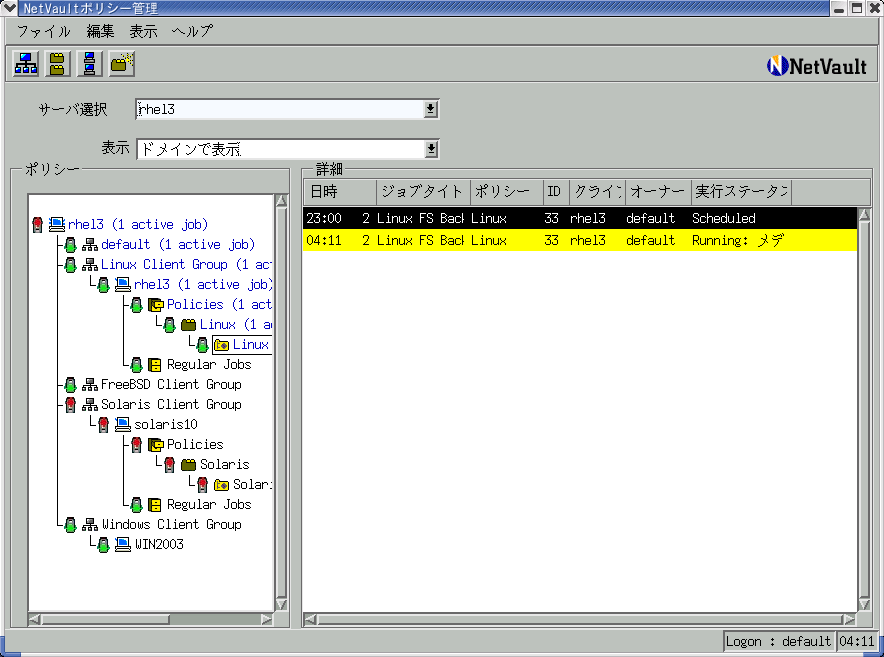Open the 表示 view mode dropdown arrow

coord(431,149)
